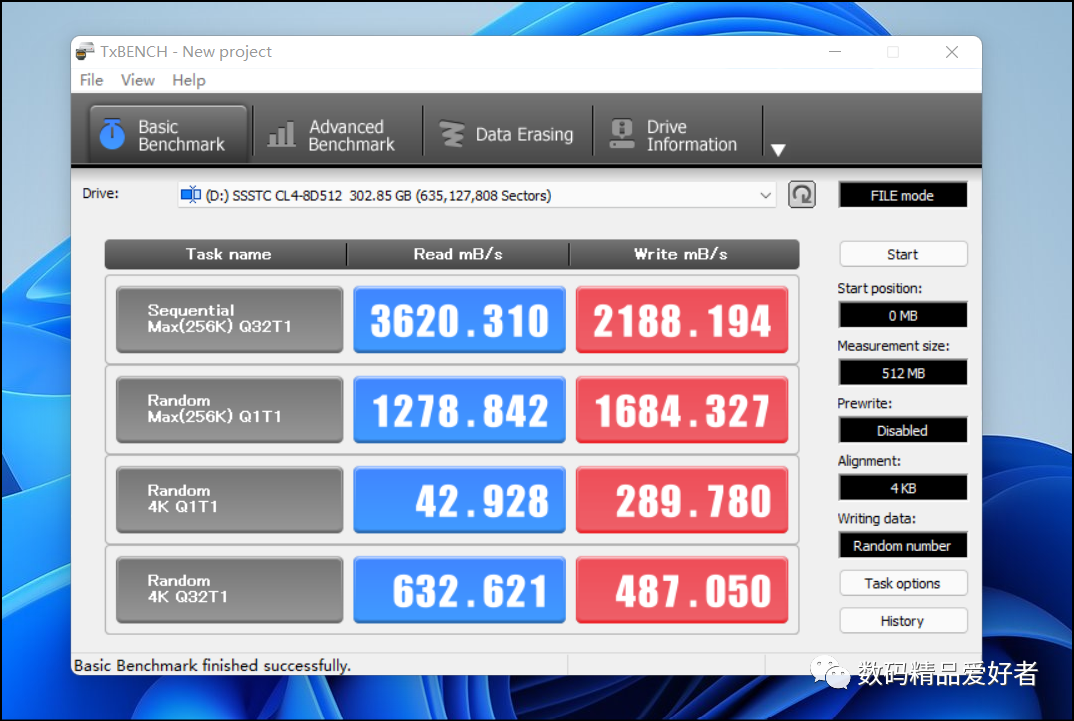Click the Random Max(256K) Q1T1 task button
1074x721 pixels.
click(x=229, y=409)
